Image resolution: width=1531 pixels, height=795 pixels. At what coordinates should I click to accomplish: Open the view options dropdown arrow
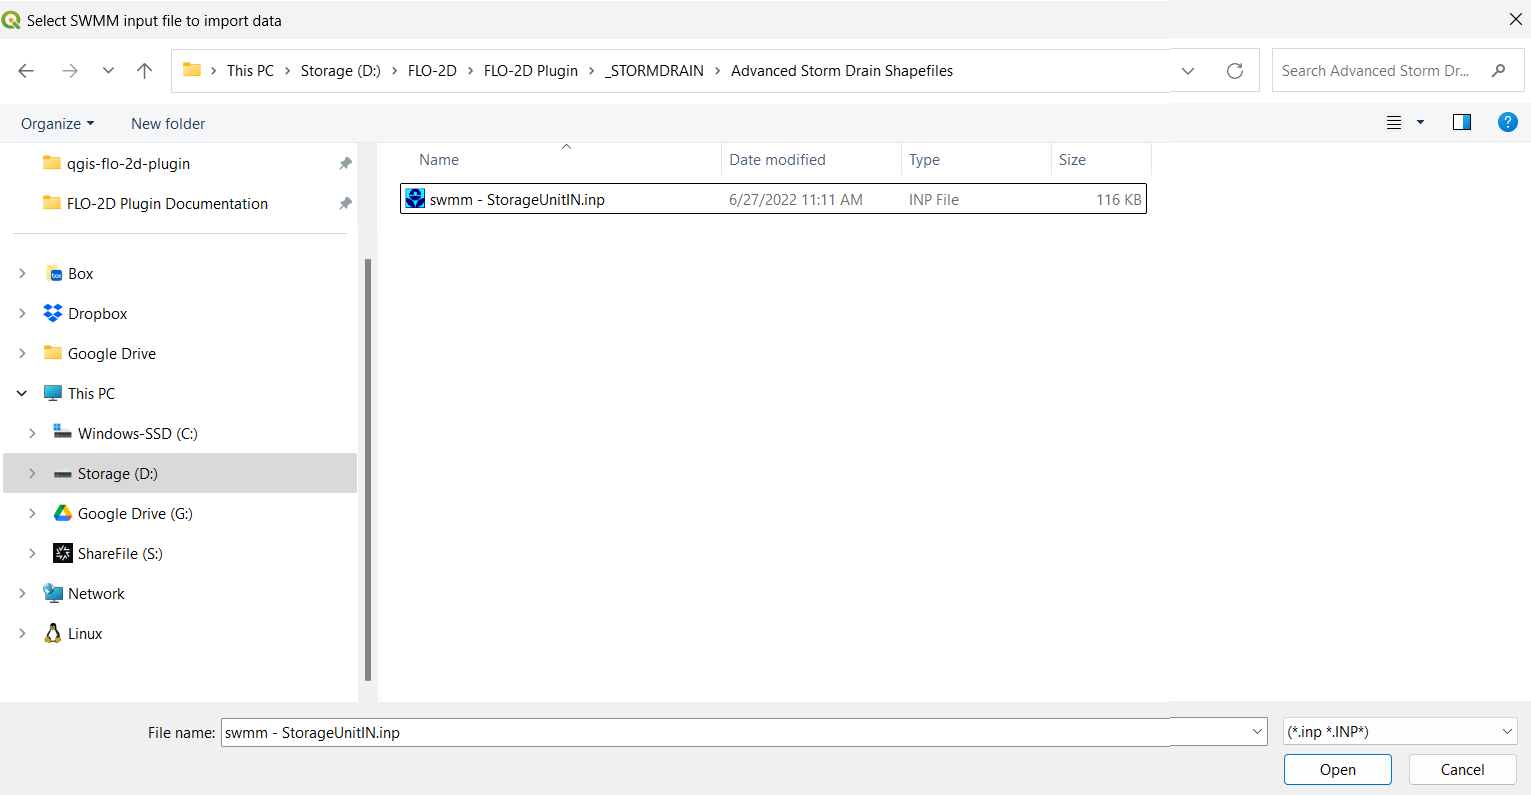pyautogui.click(x=1420, y=123)
